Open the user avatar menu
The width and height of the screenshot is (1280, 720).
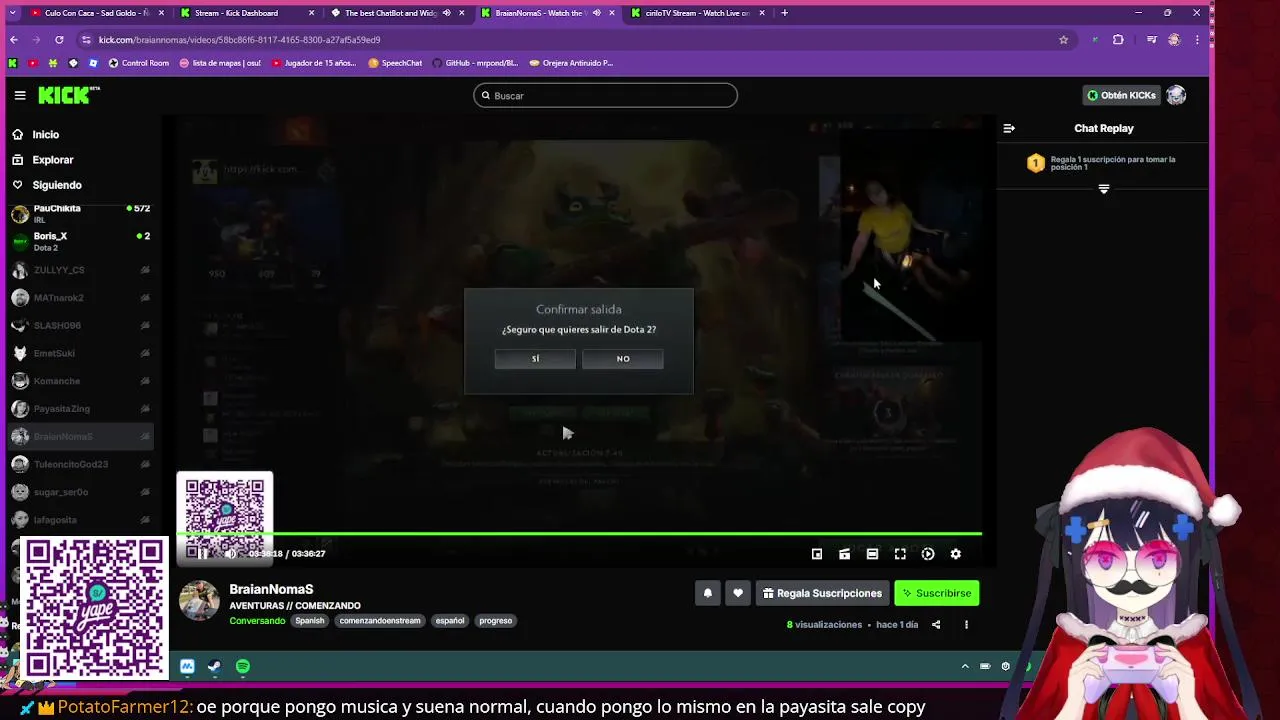[1176, 95]
